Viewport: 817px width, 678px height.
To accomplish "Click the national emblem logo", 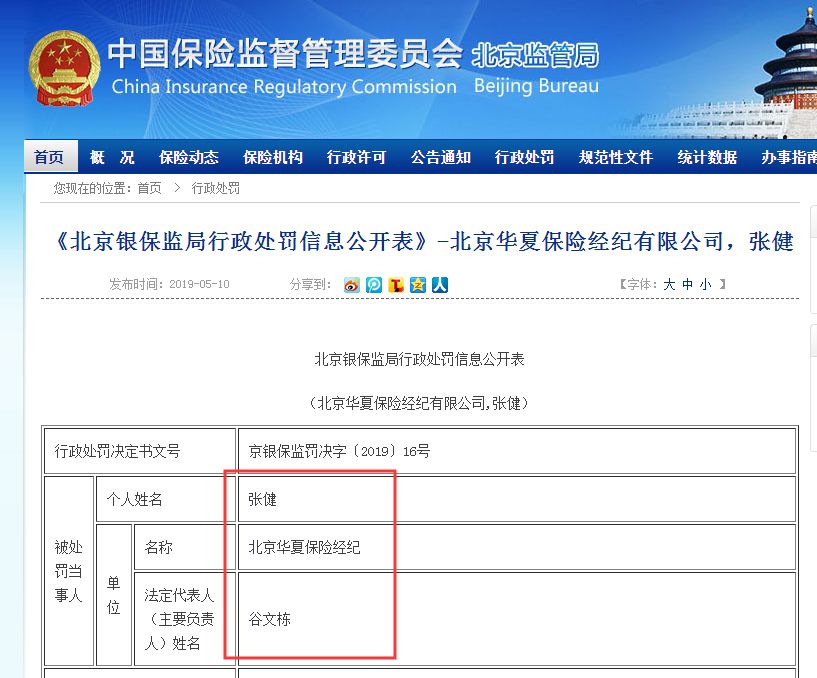I will point(64,68).
